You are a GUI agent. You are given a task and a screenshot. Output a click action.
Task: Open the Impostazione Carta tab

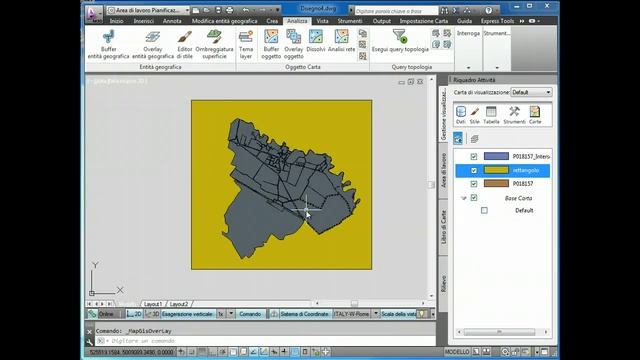[424, 21]
